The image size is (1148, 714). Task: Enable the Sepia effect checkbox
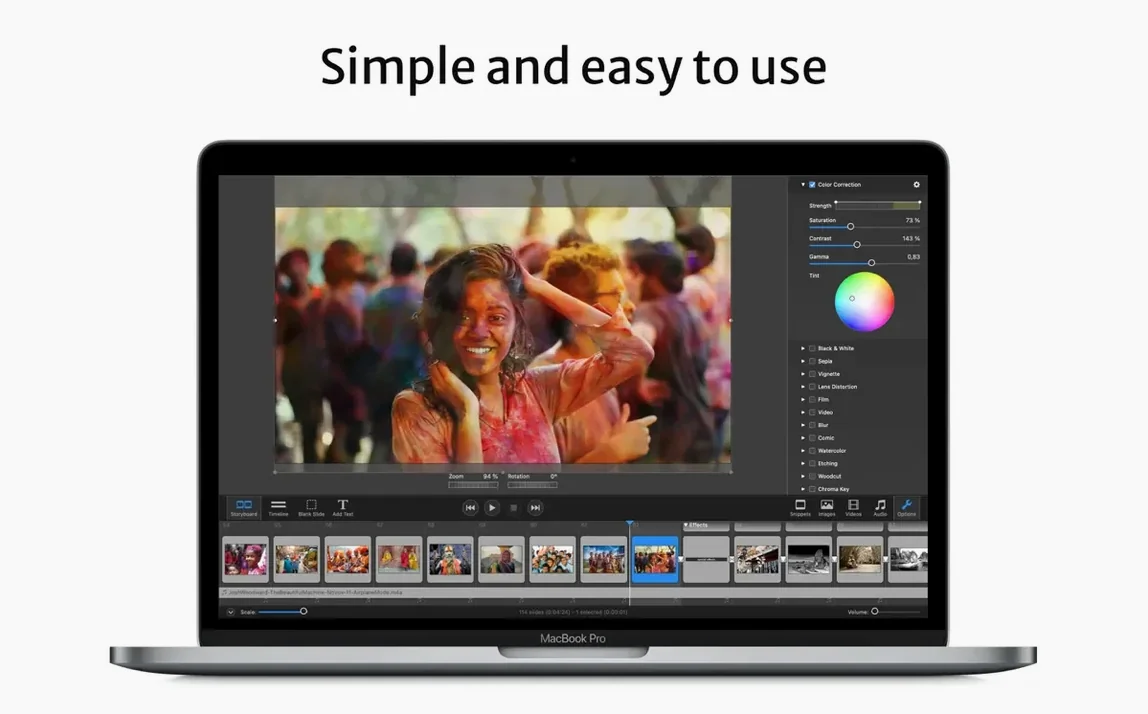pyautogui.click(x=812, y=361)
